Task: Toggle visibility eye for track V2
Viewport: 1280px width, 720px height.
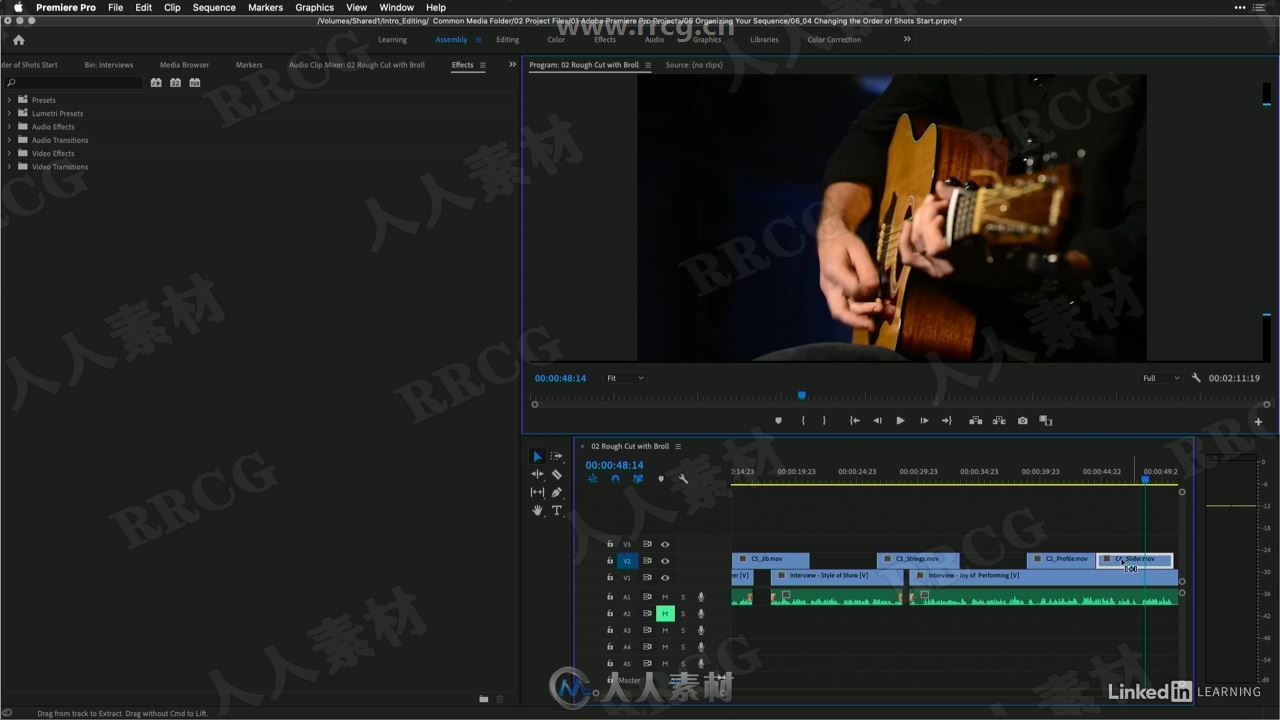Action: click(x=665, y=561)
